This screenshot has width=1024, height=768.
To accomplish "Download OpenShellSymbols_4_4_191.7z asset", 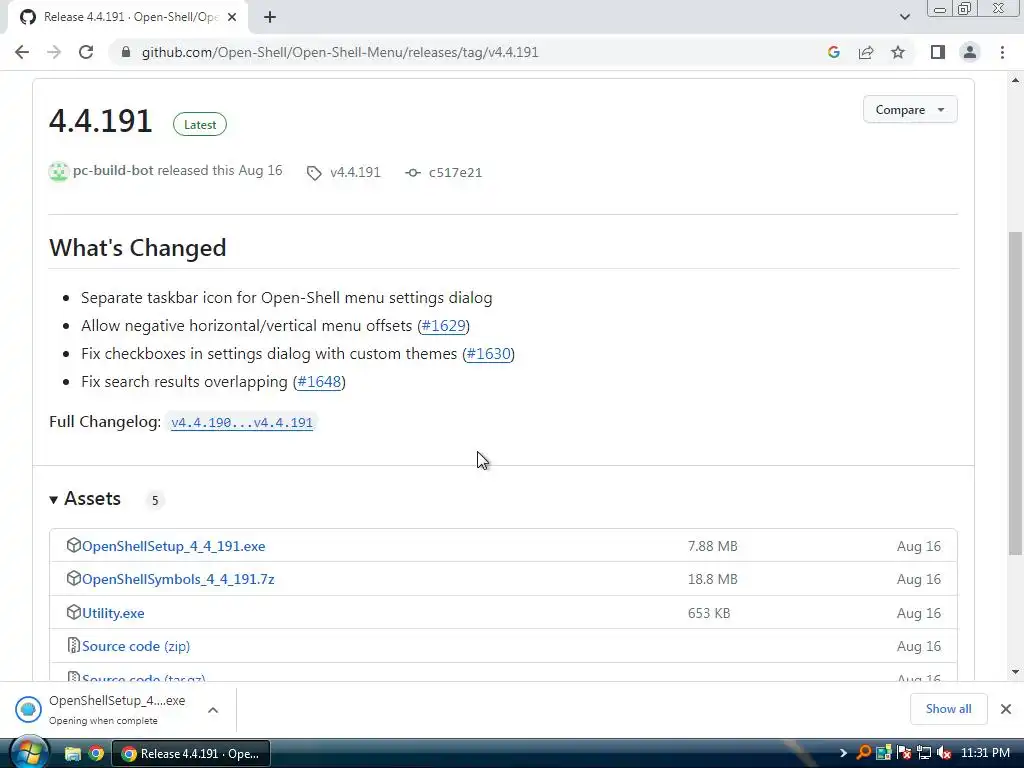I will point(178,579).
